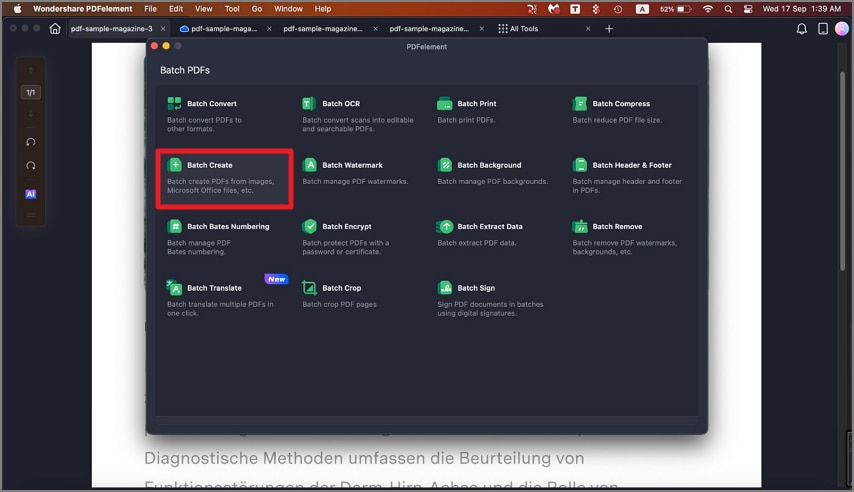Click the "Batch manage PDF backgrounds." description
Screen dimensions: 854x492
492,181
